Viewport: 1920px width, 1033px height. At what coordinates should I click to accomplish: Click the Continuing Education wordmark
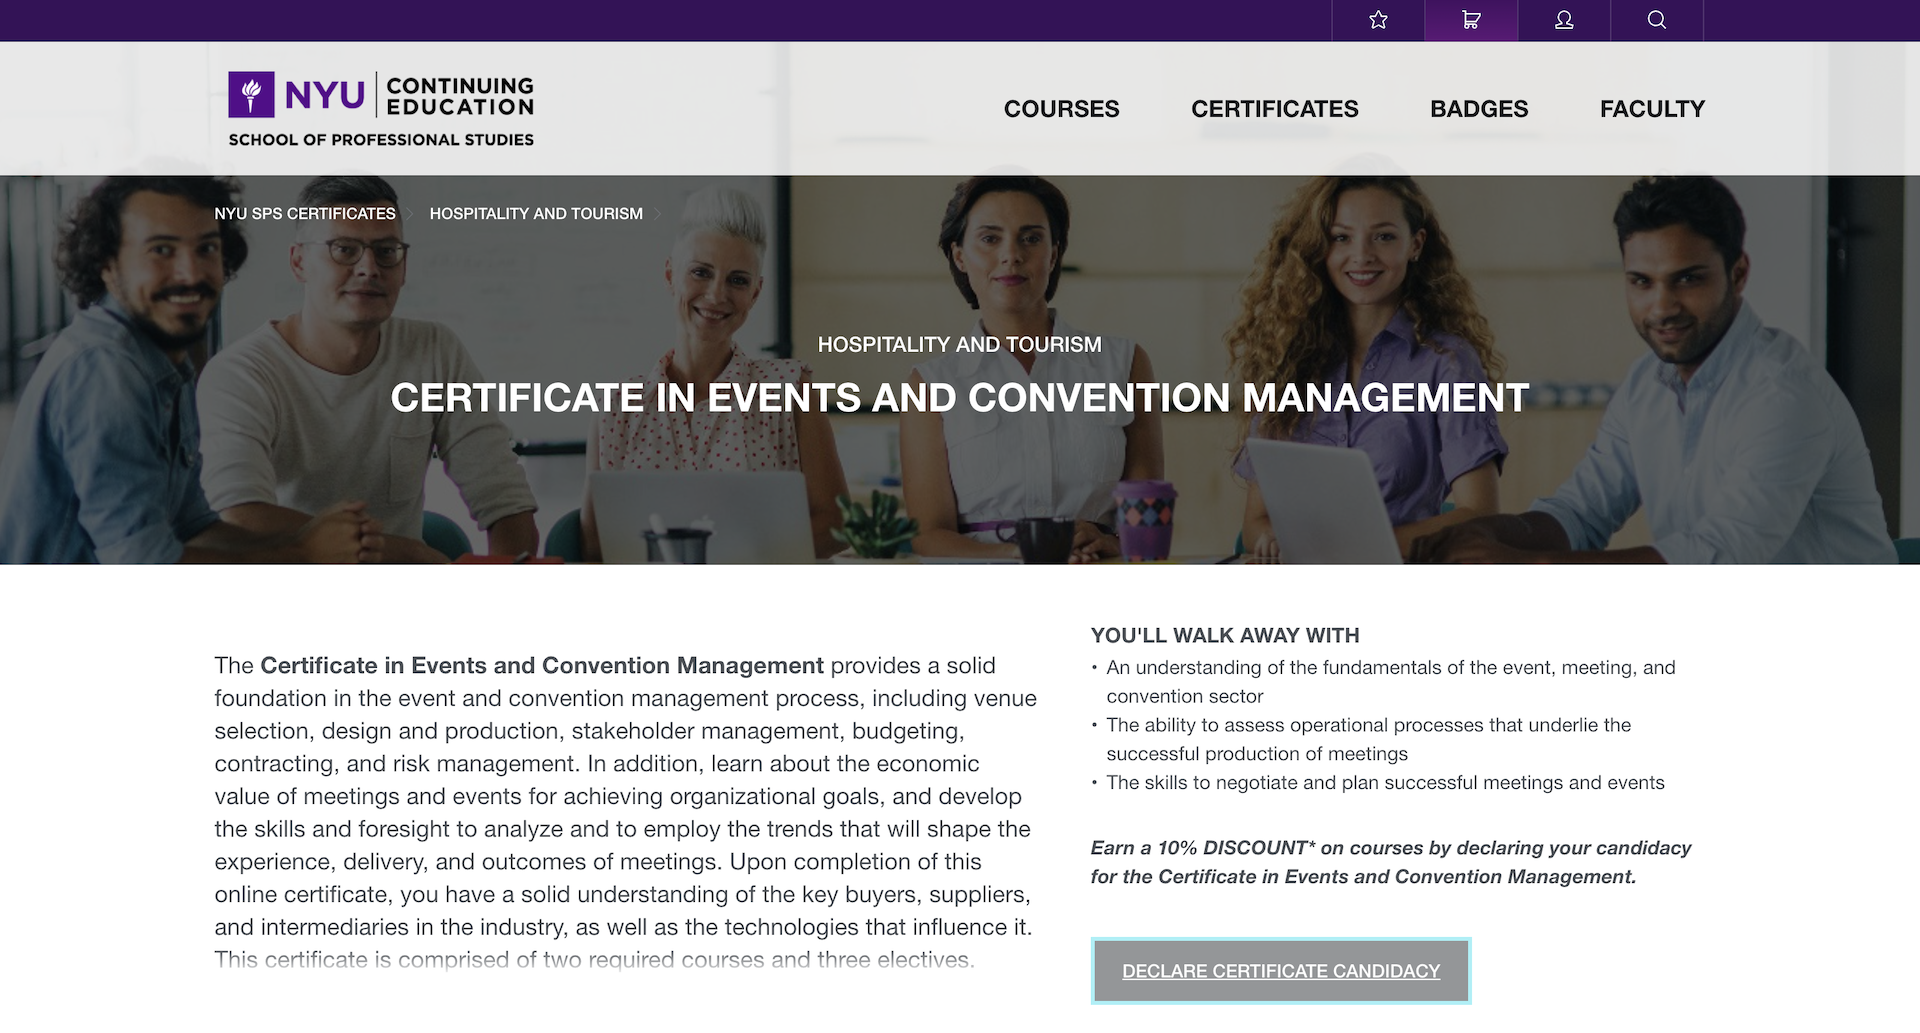click(x=460, y=96)
